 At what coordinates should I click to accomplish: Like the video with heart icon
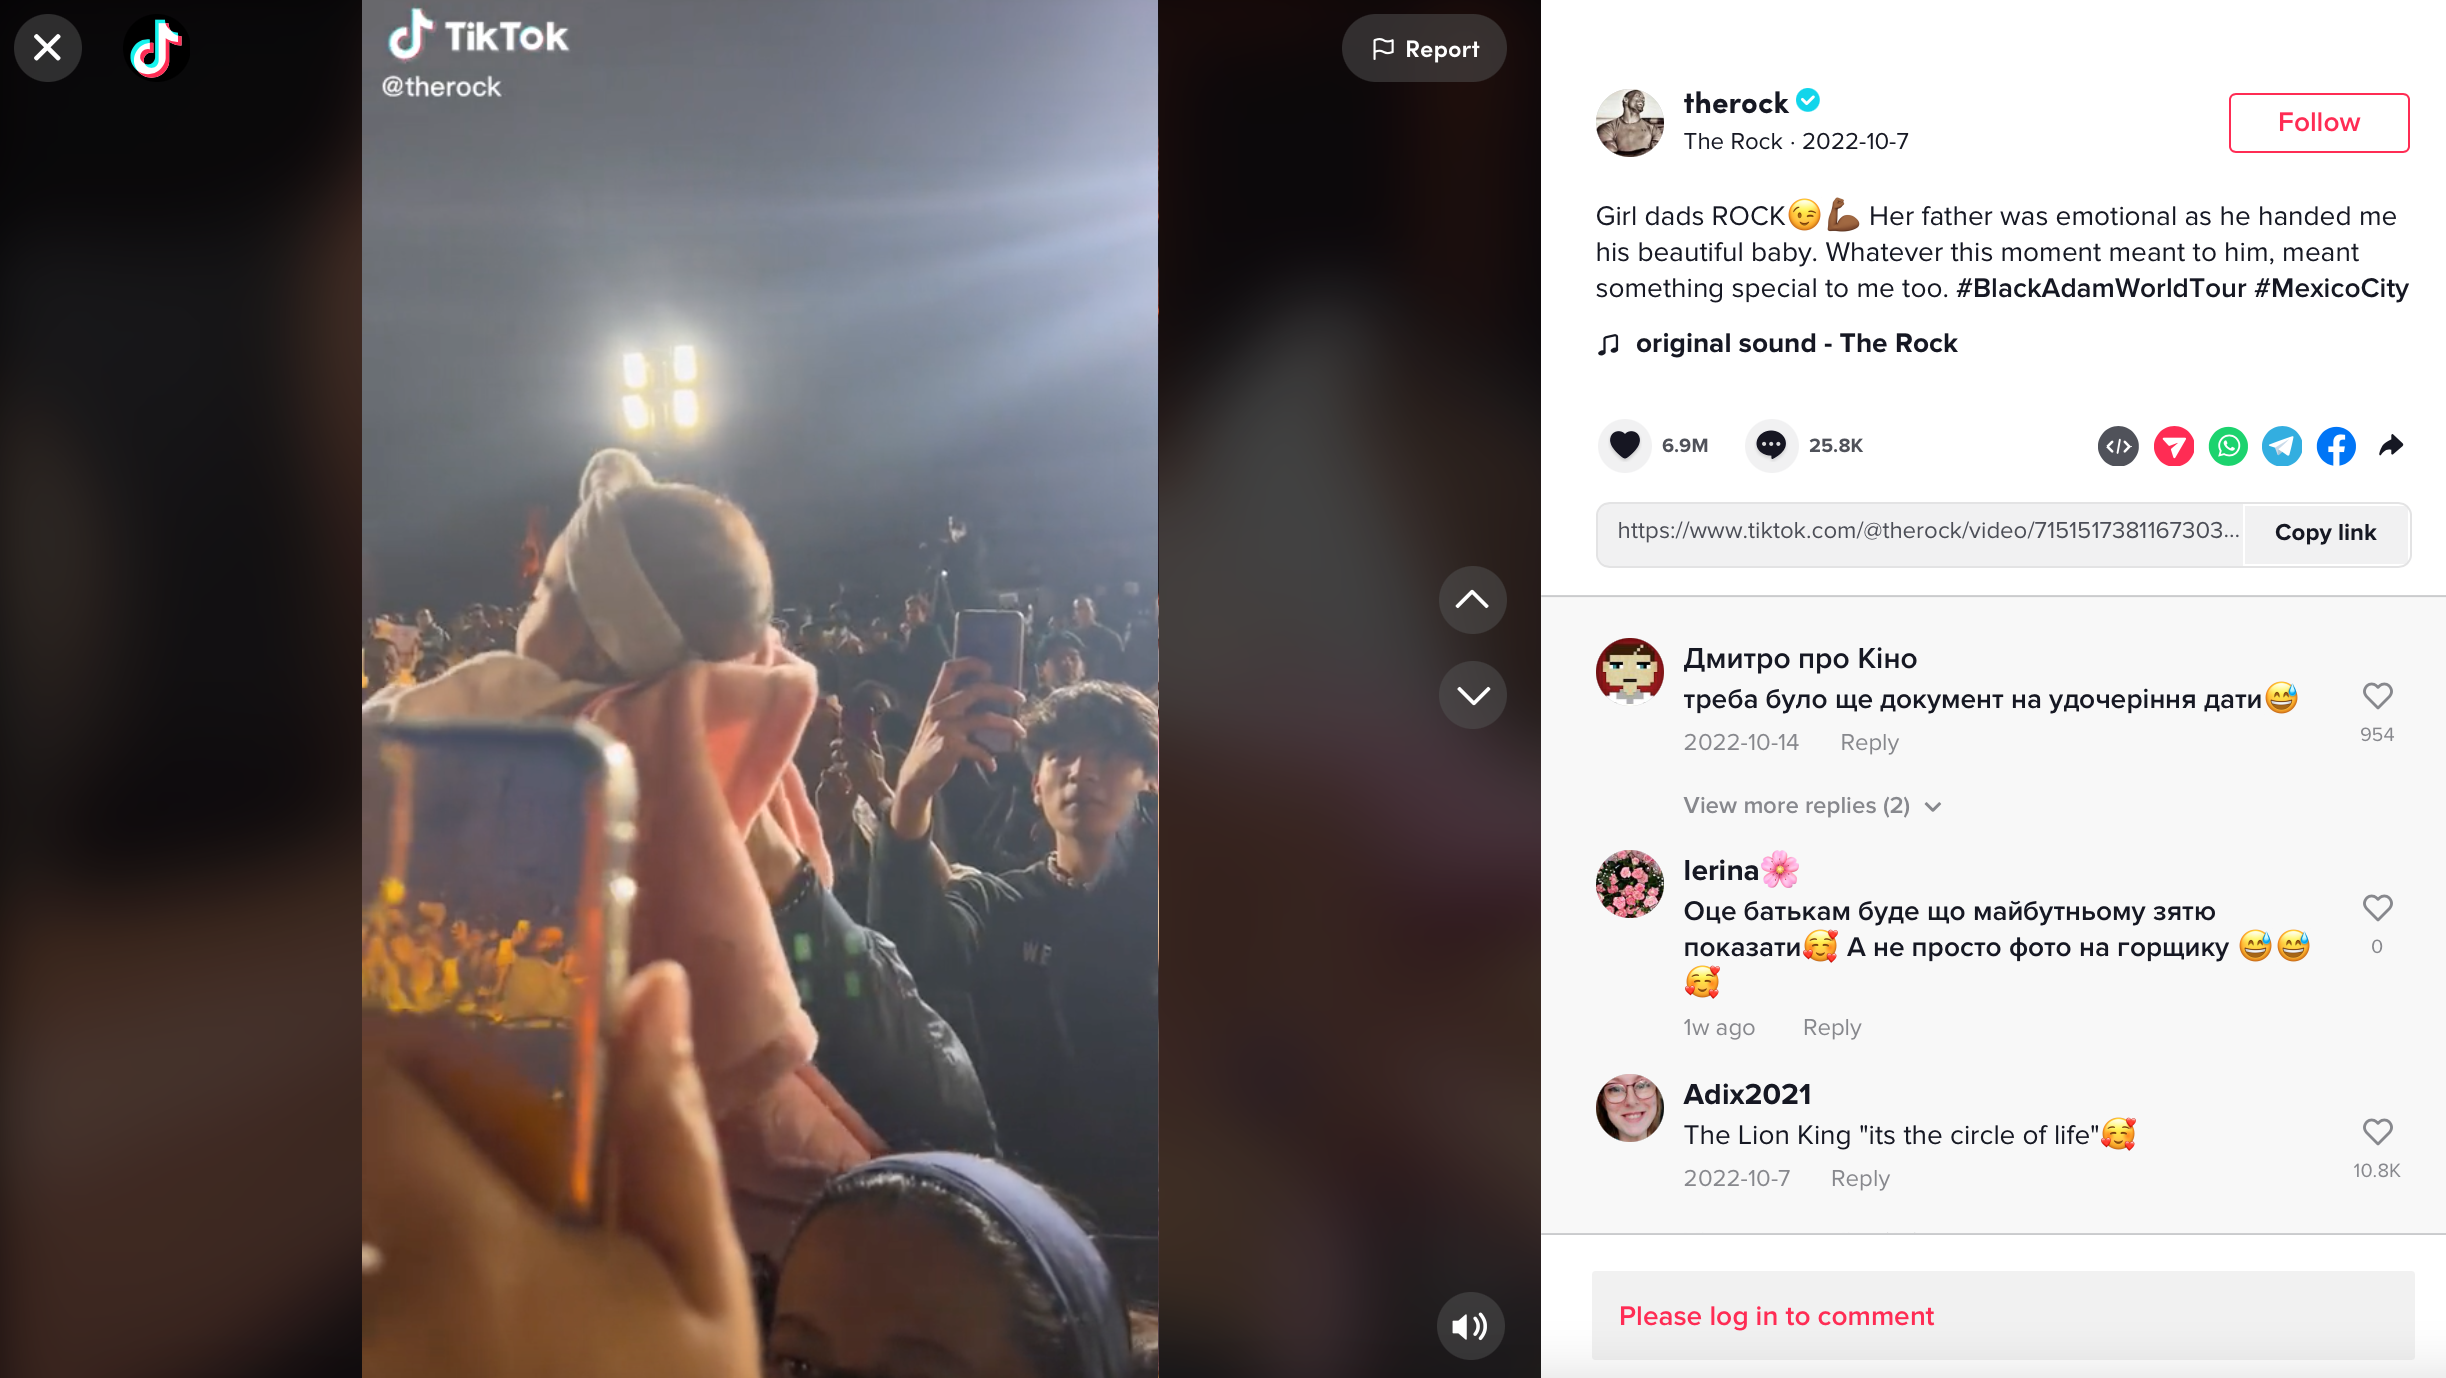[1625, 445]
